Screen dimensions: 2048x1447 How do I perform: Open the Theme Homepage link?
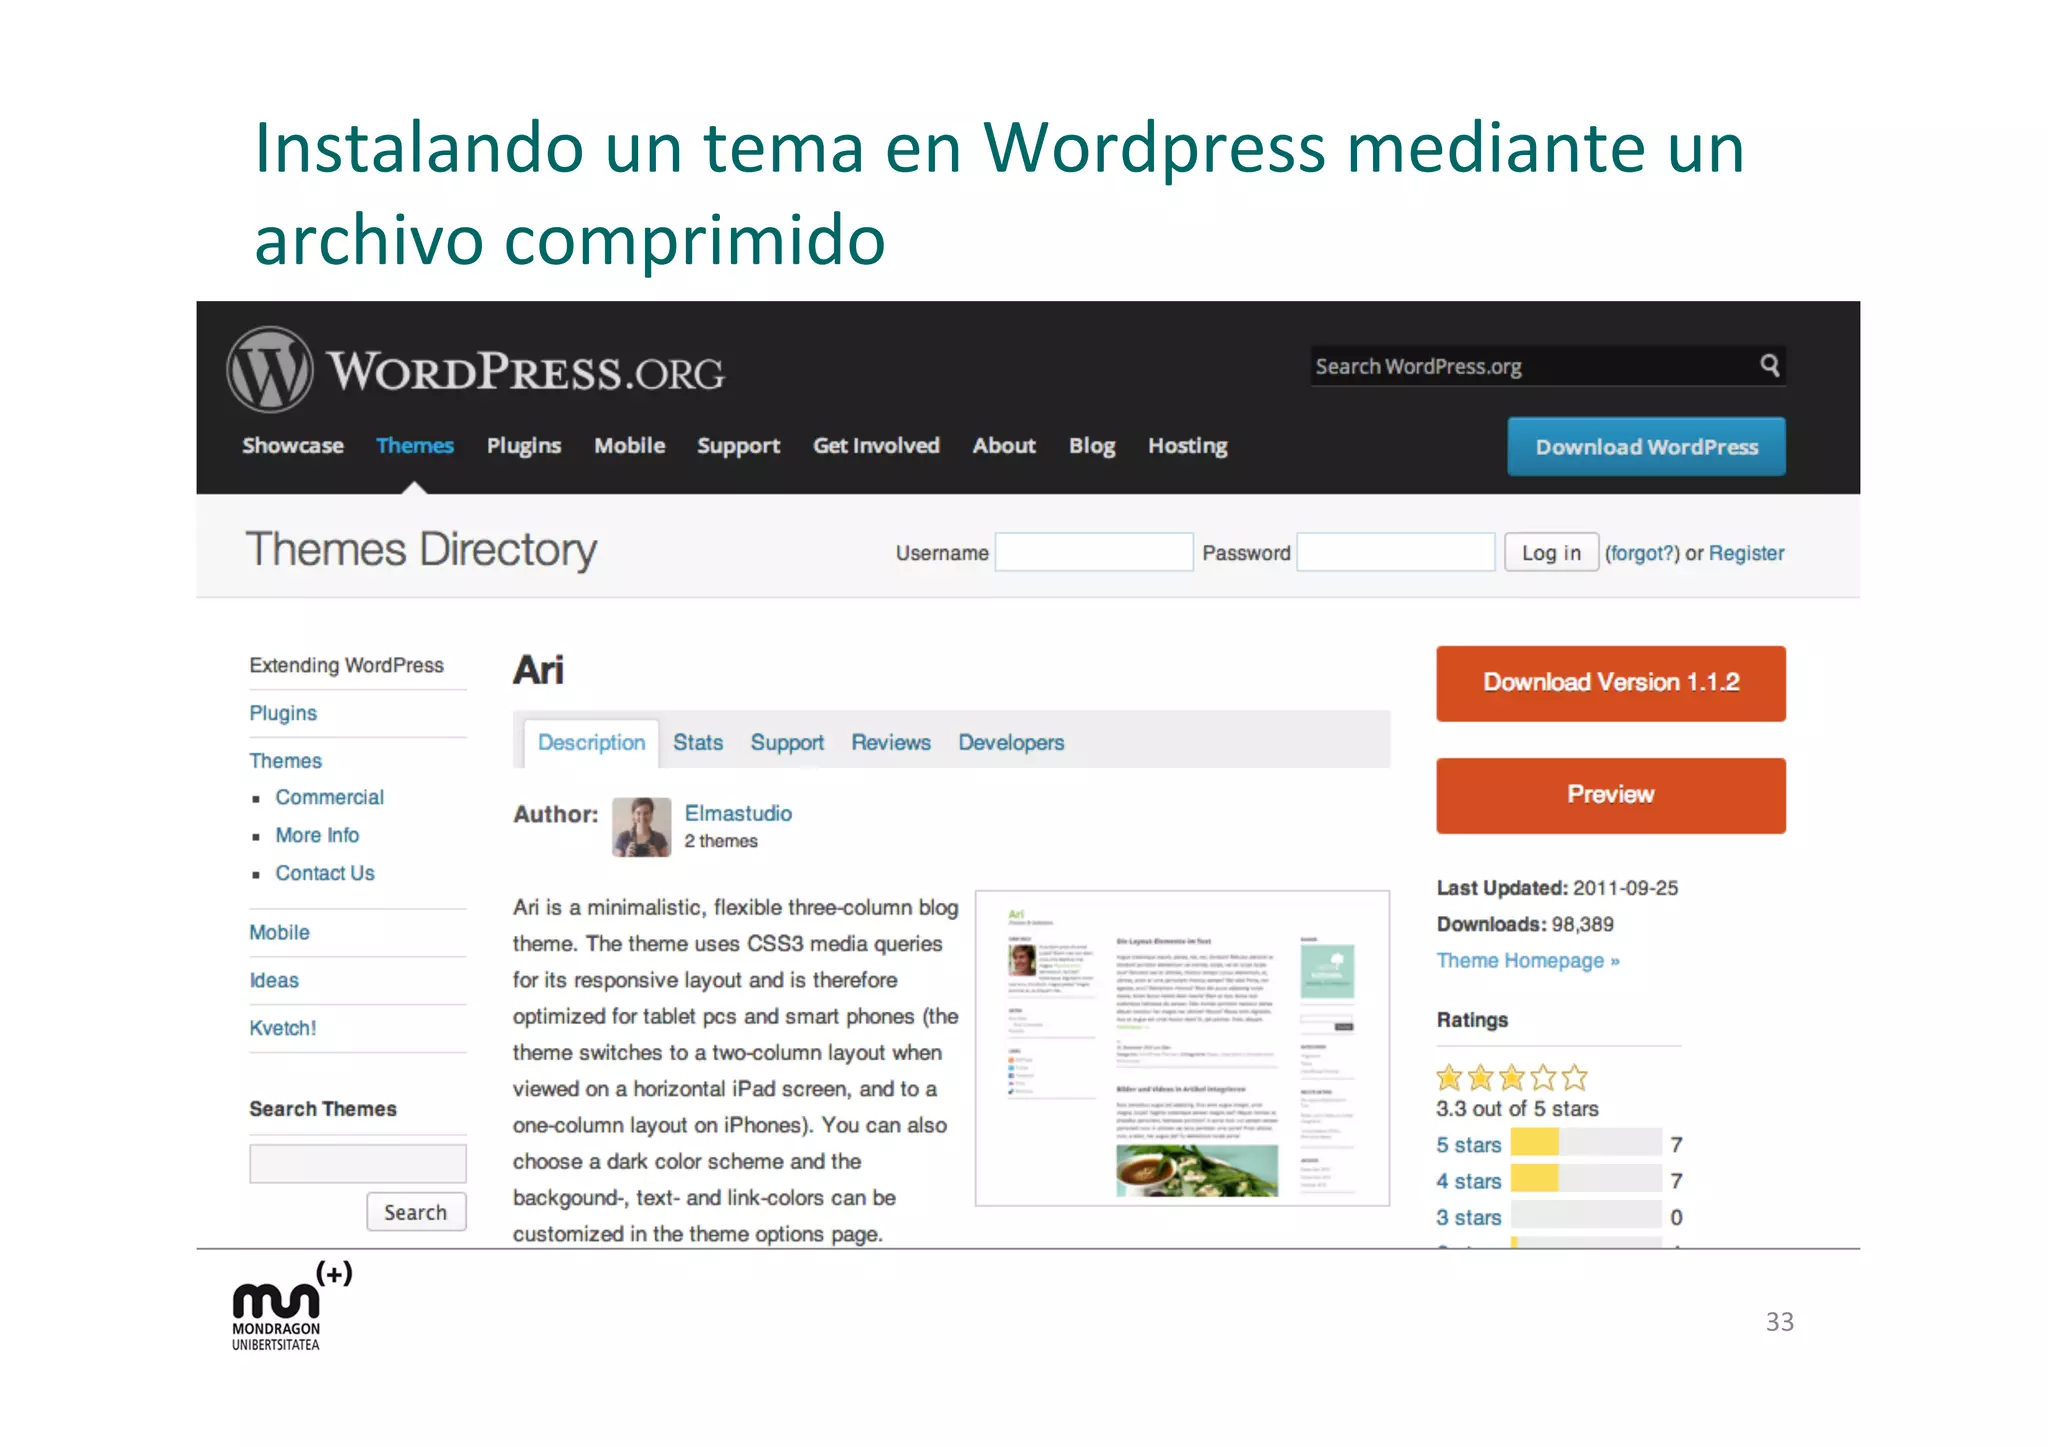click(x=1528, y=961)
